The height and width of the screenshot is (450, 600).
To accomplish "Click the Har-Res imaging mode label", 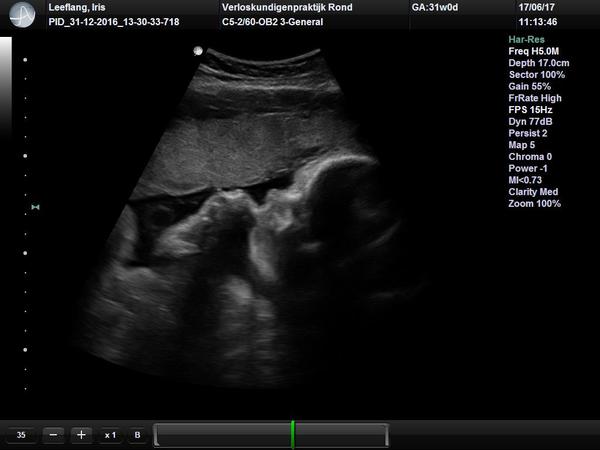I will point(526,40).
